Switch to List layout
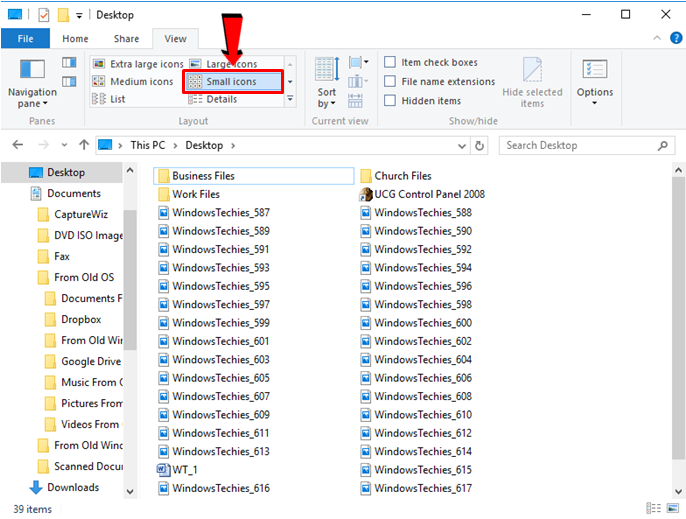The image size is (686, 519). coord(109,99)
